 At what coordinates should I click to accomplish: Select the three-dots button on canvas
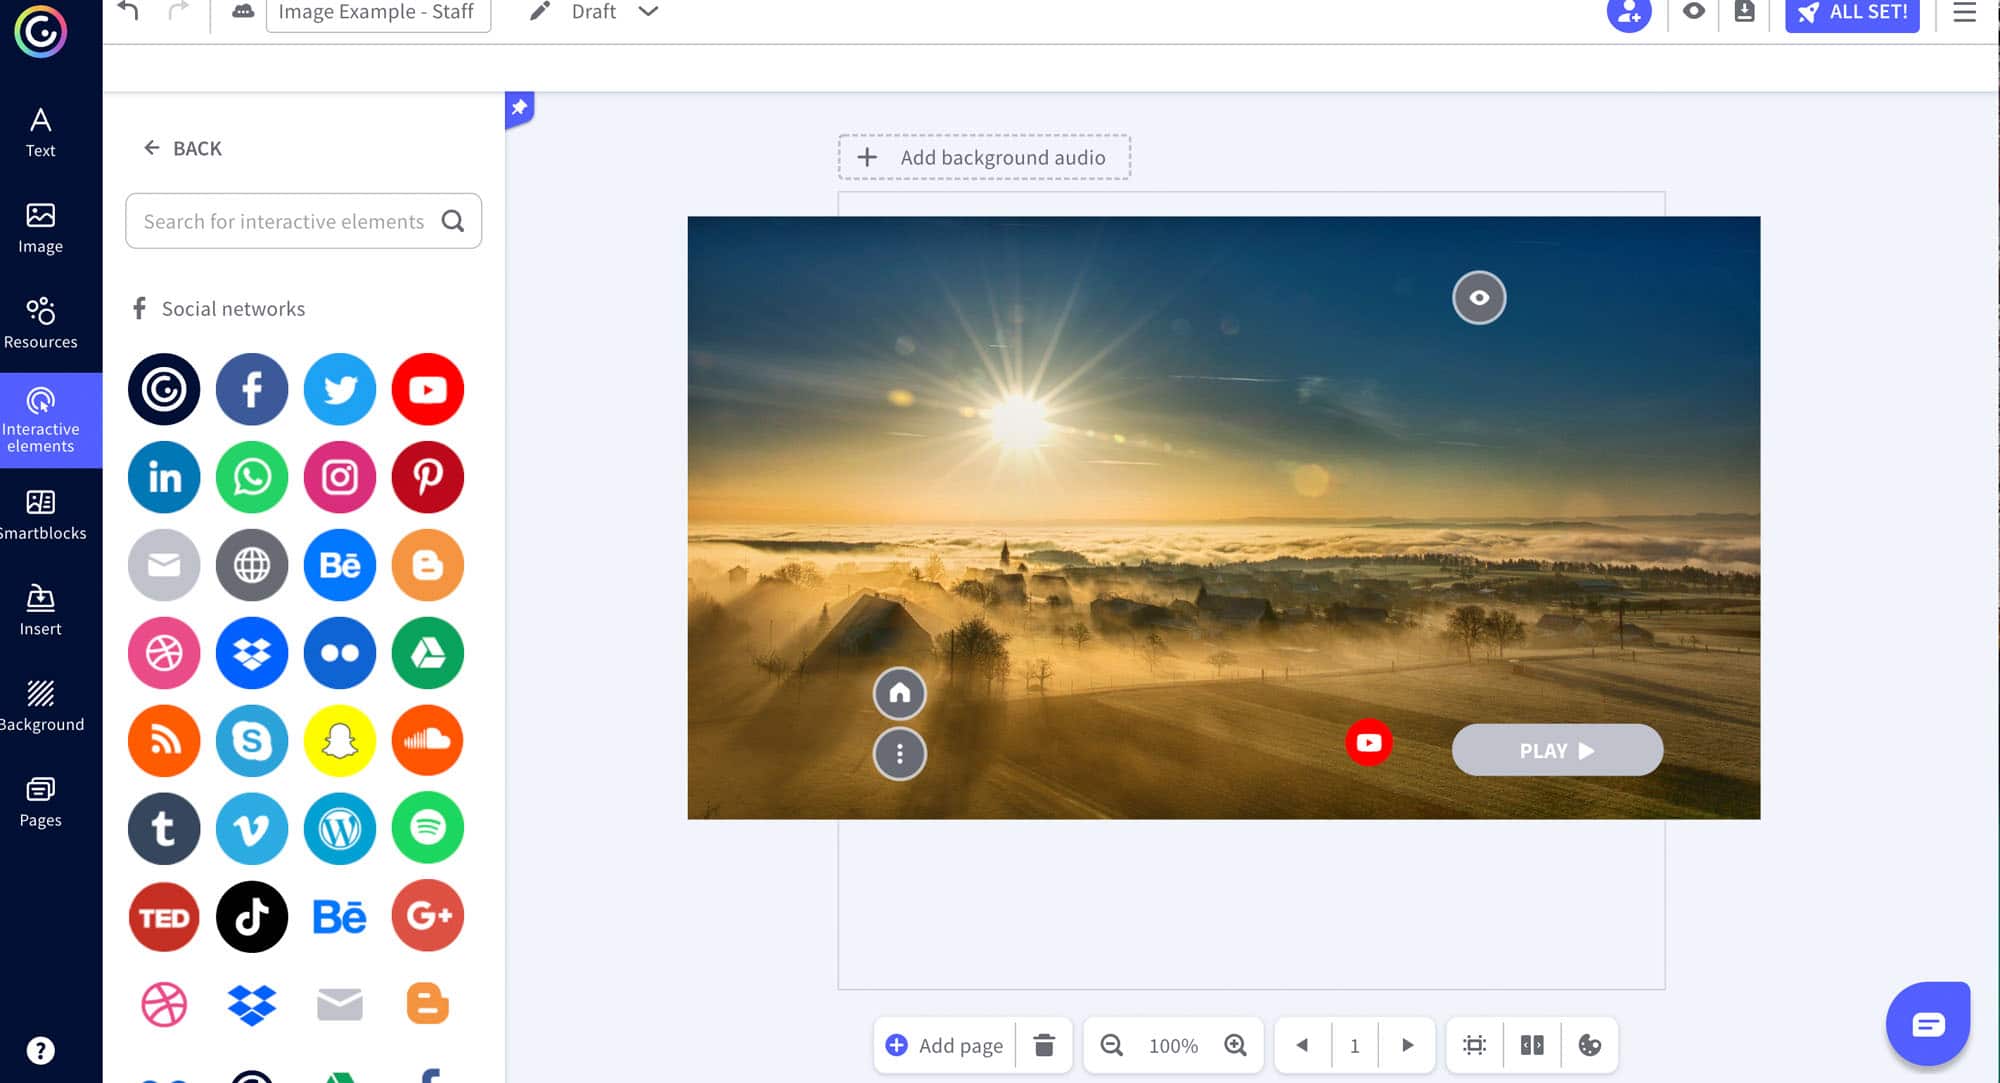tap(900, 754)
